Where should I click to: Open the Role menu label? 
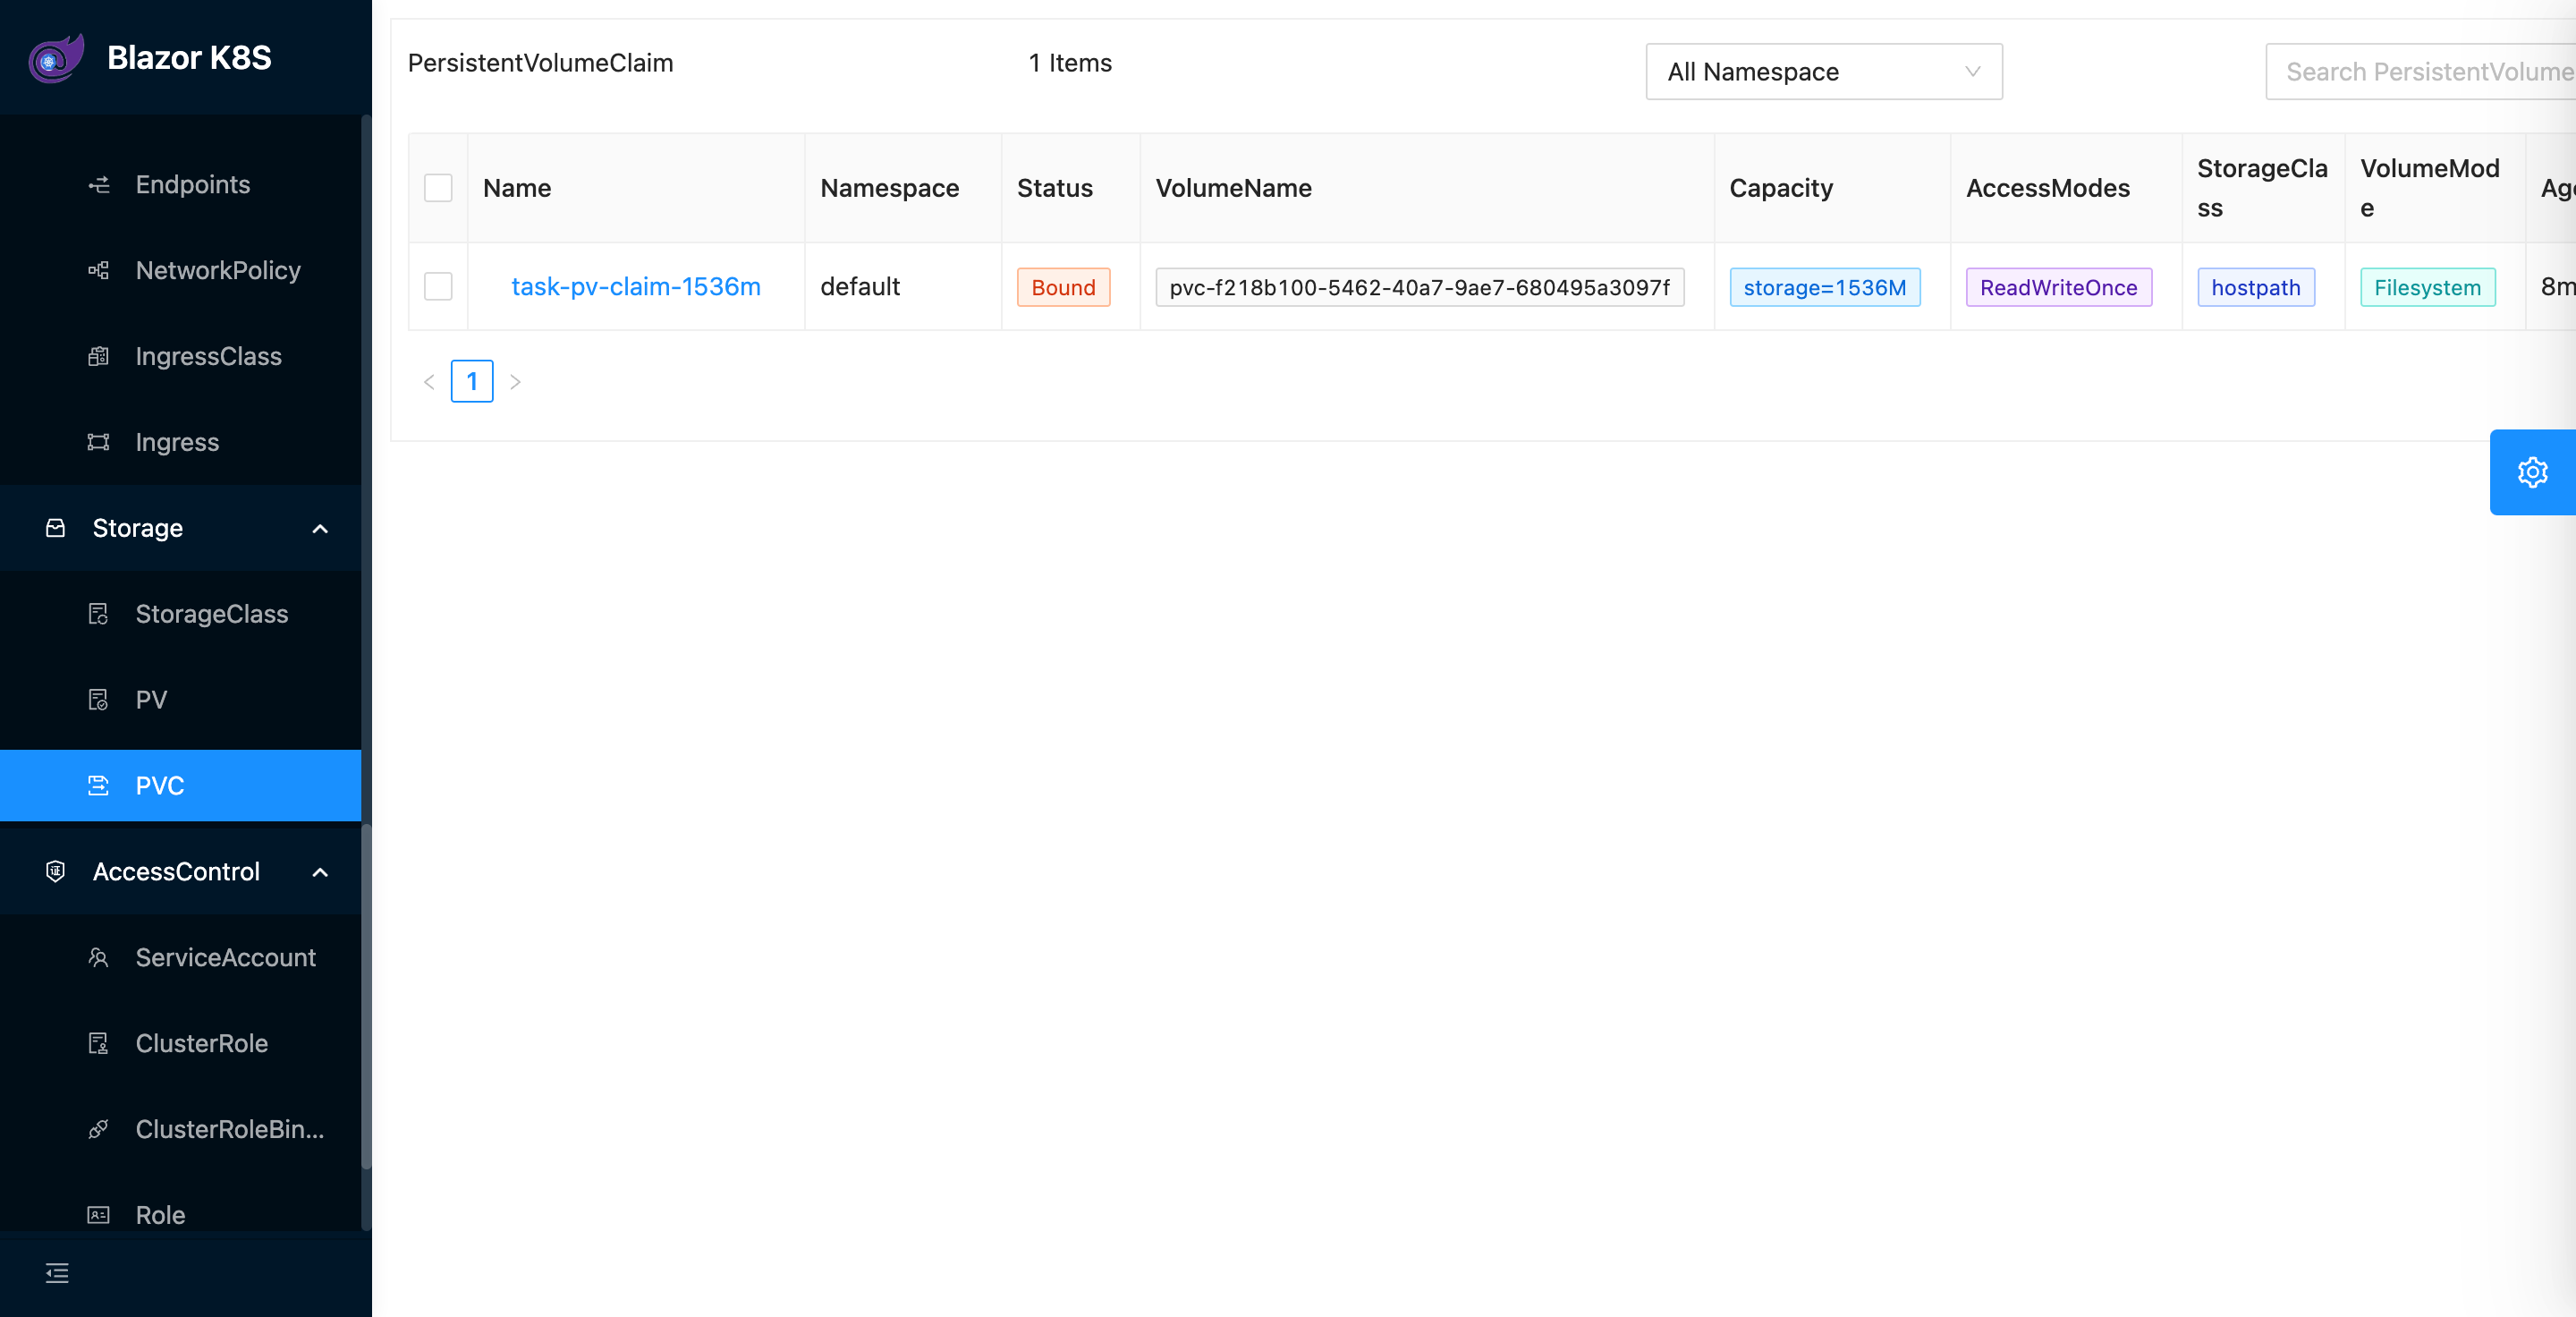(x=160, y=1216)
